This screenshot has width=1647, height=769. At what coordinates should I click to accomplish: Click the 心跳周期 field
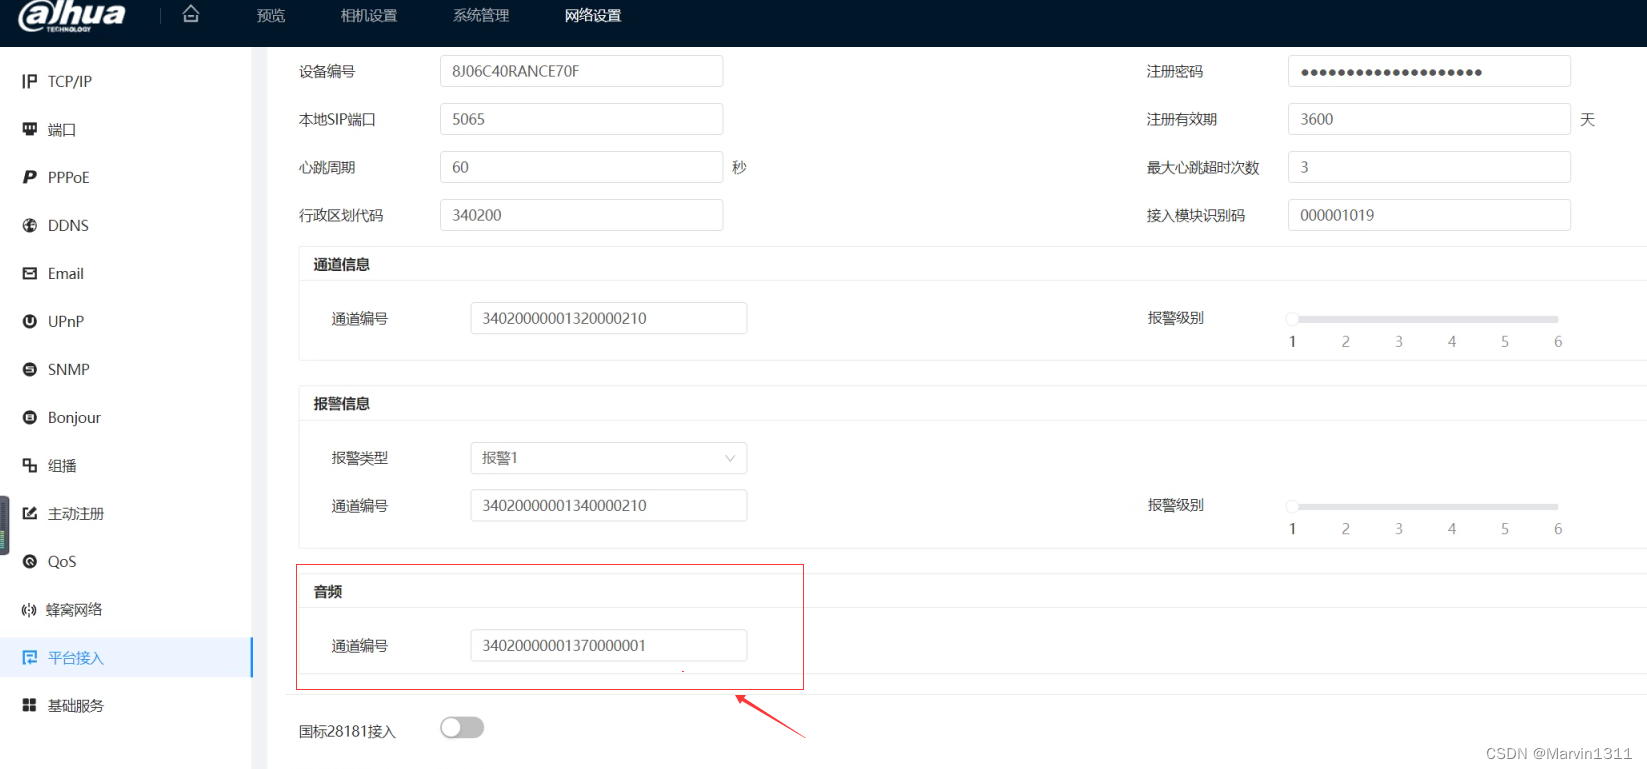tap(581, 167)
